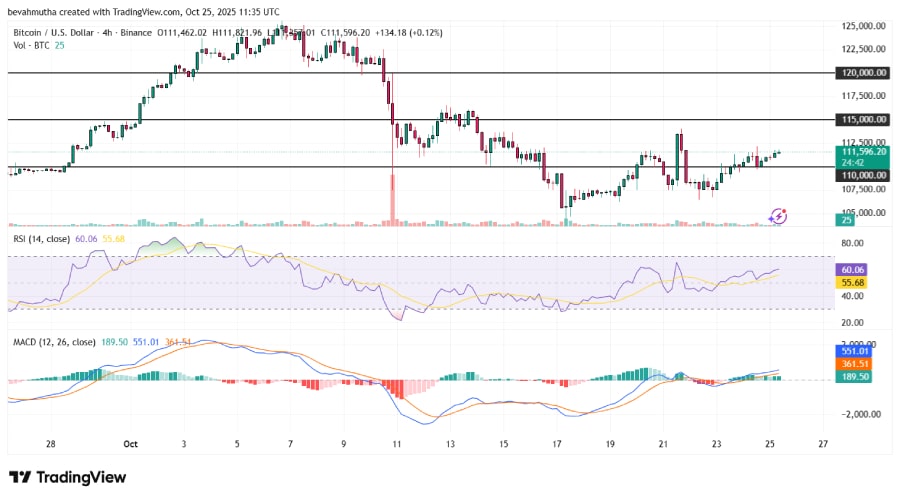This screenshot has width=900, height=500.
Task: Click the purple RSI value 60.06 tag
Action: [x=852, y=269]
